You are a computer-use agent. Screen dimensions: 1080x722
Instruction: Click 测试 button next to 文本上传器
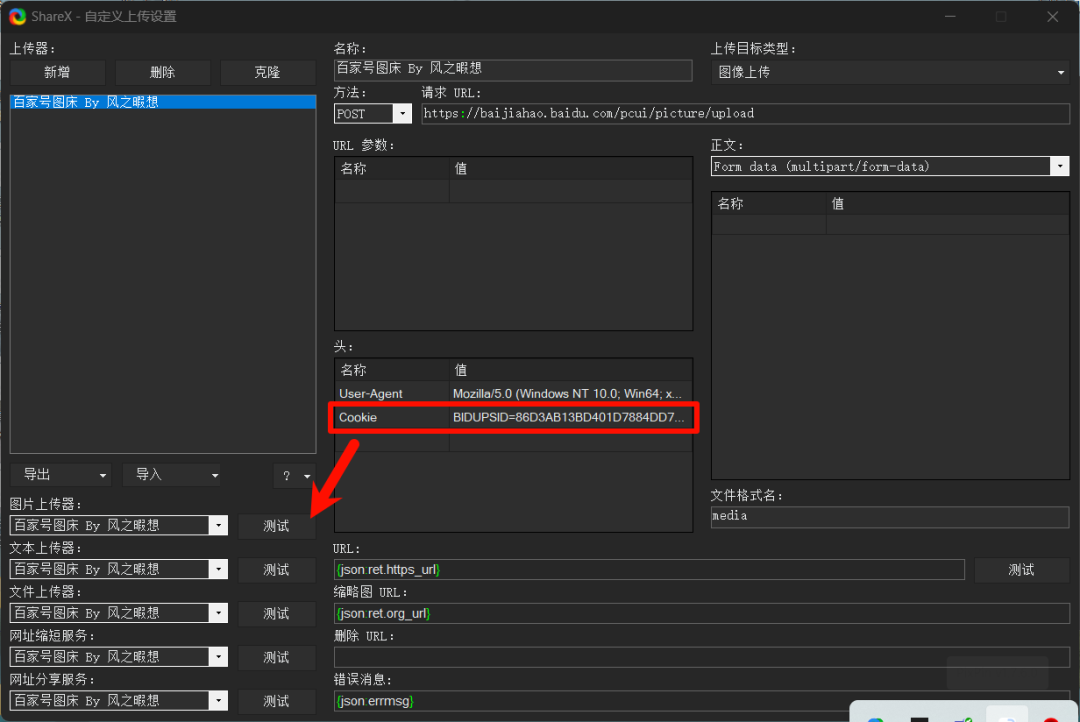pos(276,570)
